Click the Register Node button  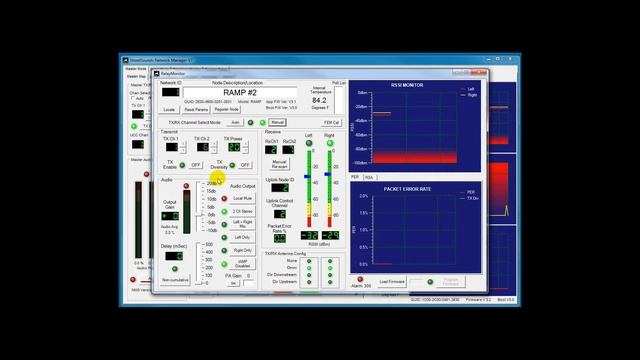coord(227,109)
